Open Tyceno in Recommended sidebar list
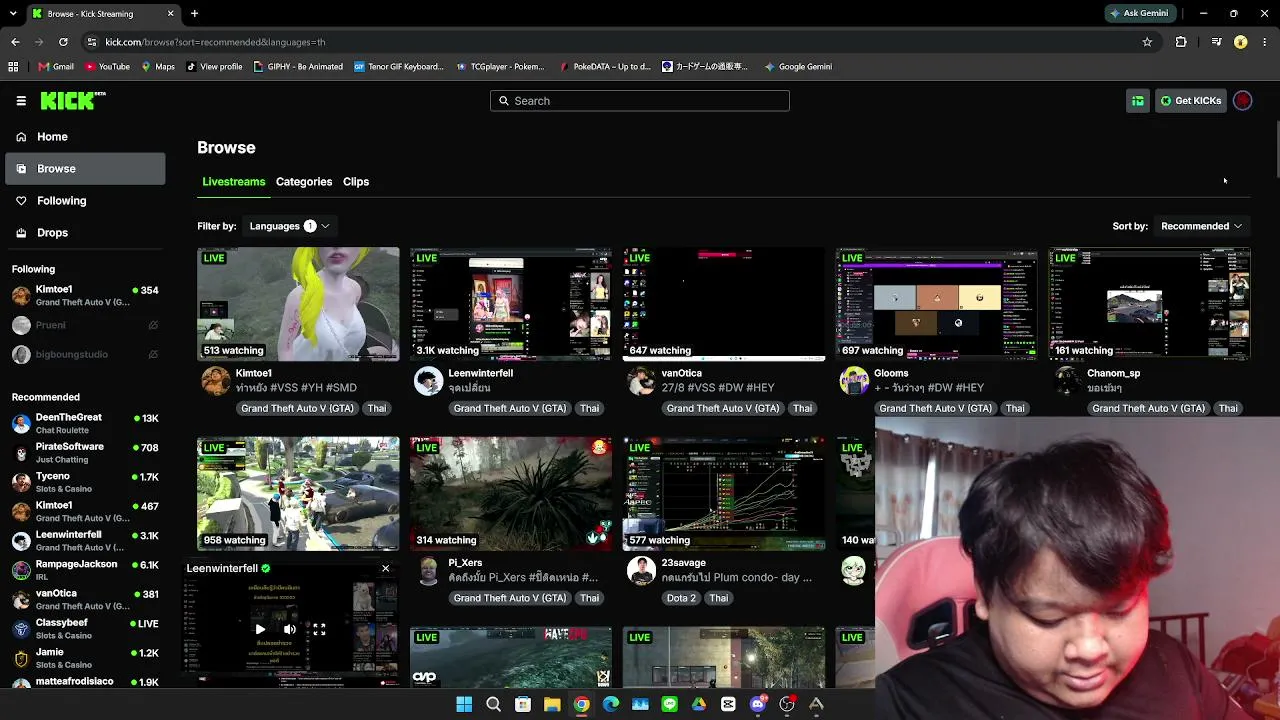1280x720 pixels. [x=85, y=482]
